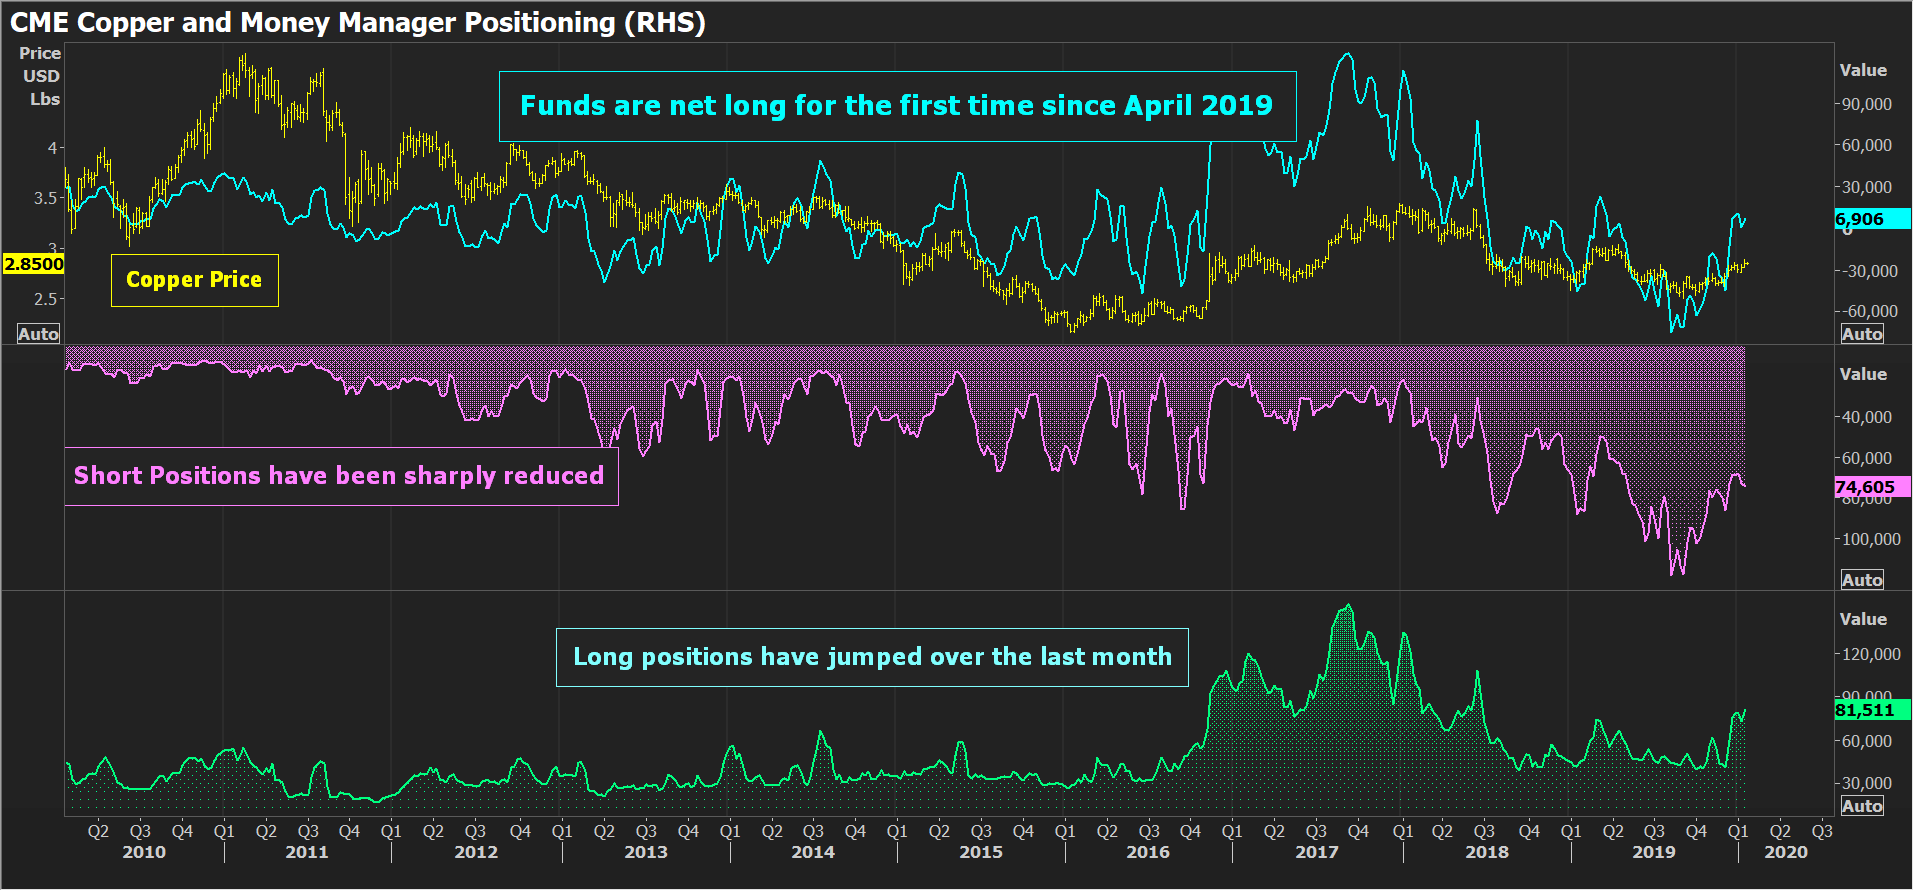
Task: Click the magenta 74,605 short positions tag
Action: click(1870, 487)
